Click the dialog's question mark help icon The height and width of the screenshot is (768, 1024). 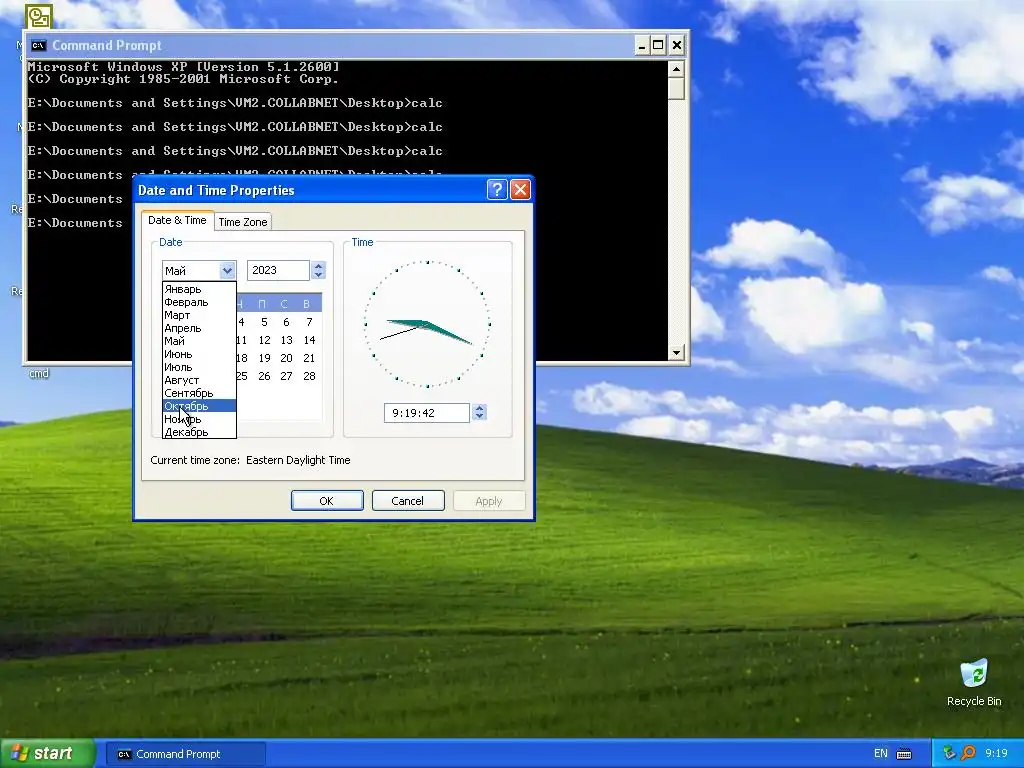497,190
